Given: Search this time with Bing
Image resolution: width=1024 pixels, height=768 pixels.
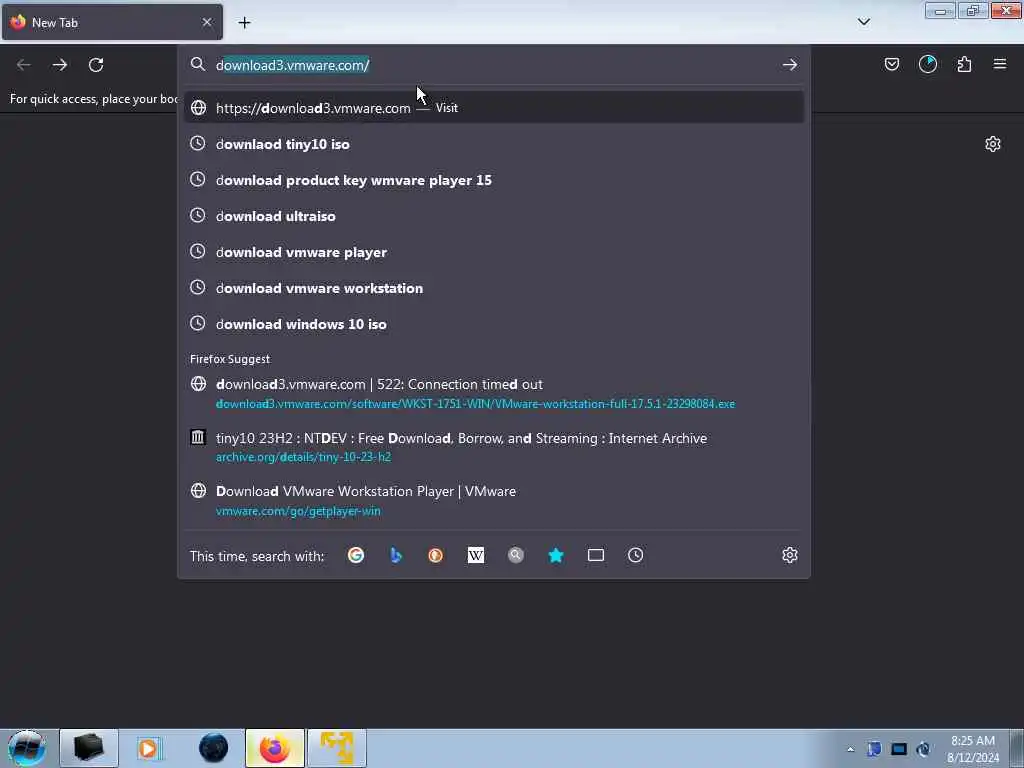Looking at the screenshot, I should pyautogui.click(x=396, y=555).
